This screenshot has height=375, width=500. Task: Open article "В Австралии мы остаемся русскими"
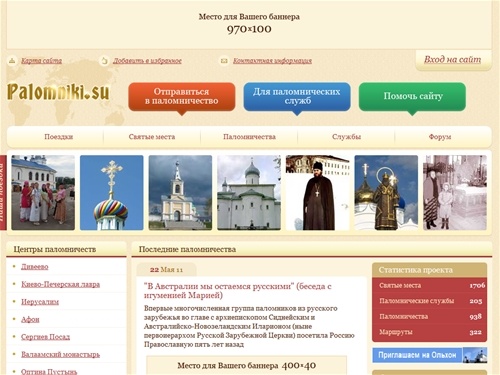238,291
